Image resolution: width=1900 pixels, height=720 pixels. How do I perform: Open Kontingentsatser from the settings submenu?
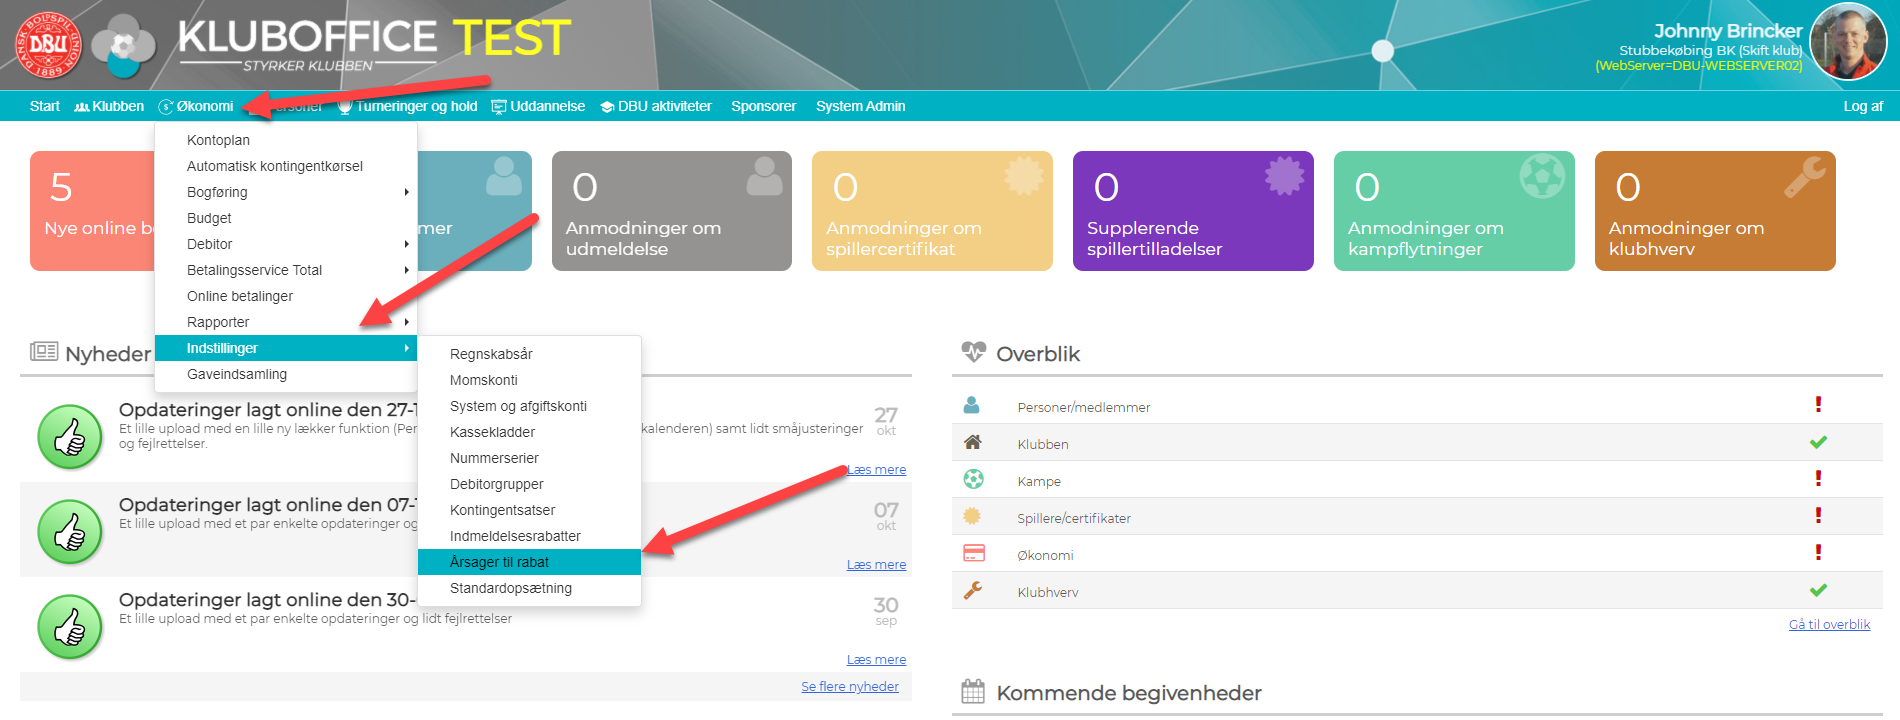(502, 510)
